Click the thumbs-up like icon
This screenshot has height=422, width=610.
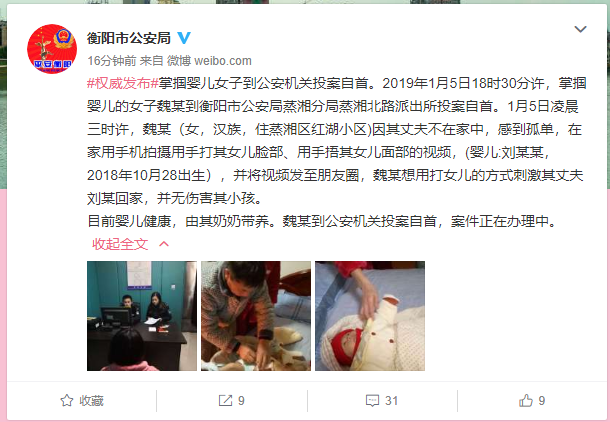pos(526,400)
